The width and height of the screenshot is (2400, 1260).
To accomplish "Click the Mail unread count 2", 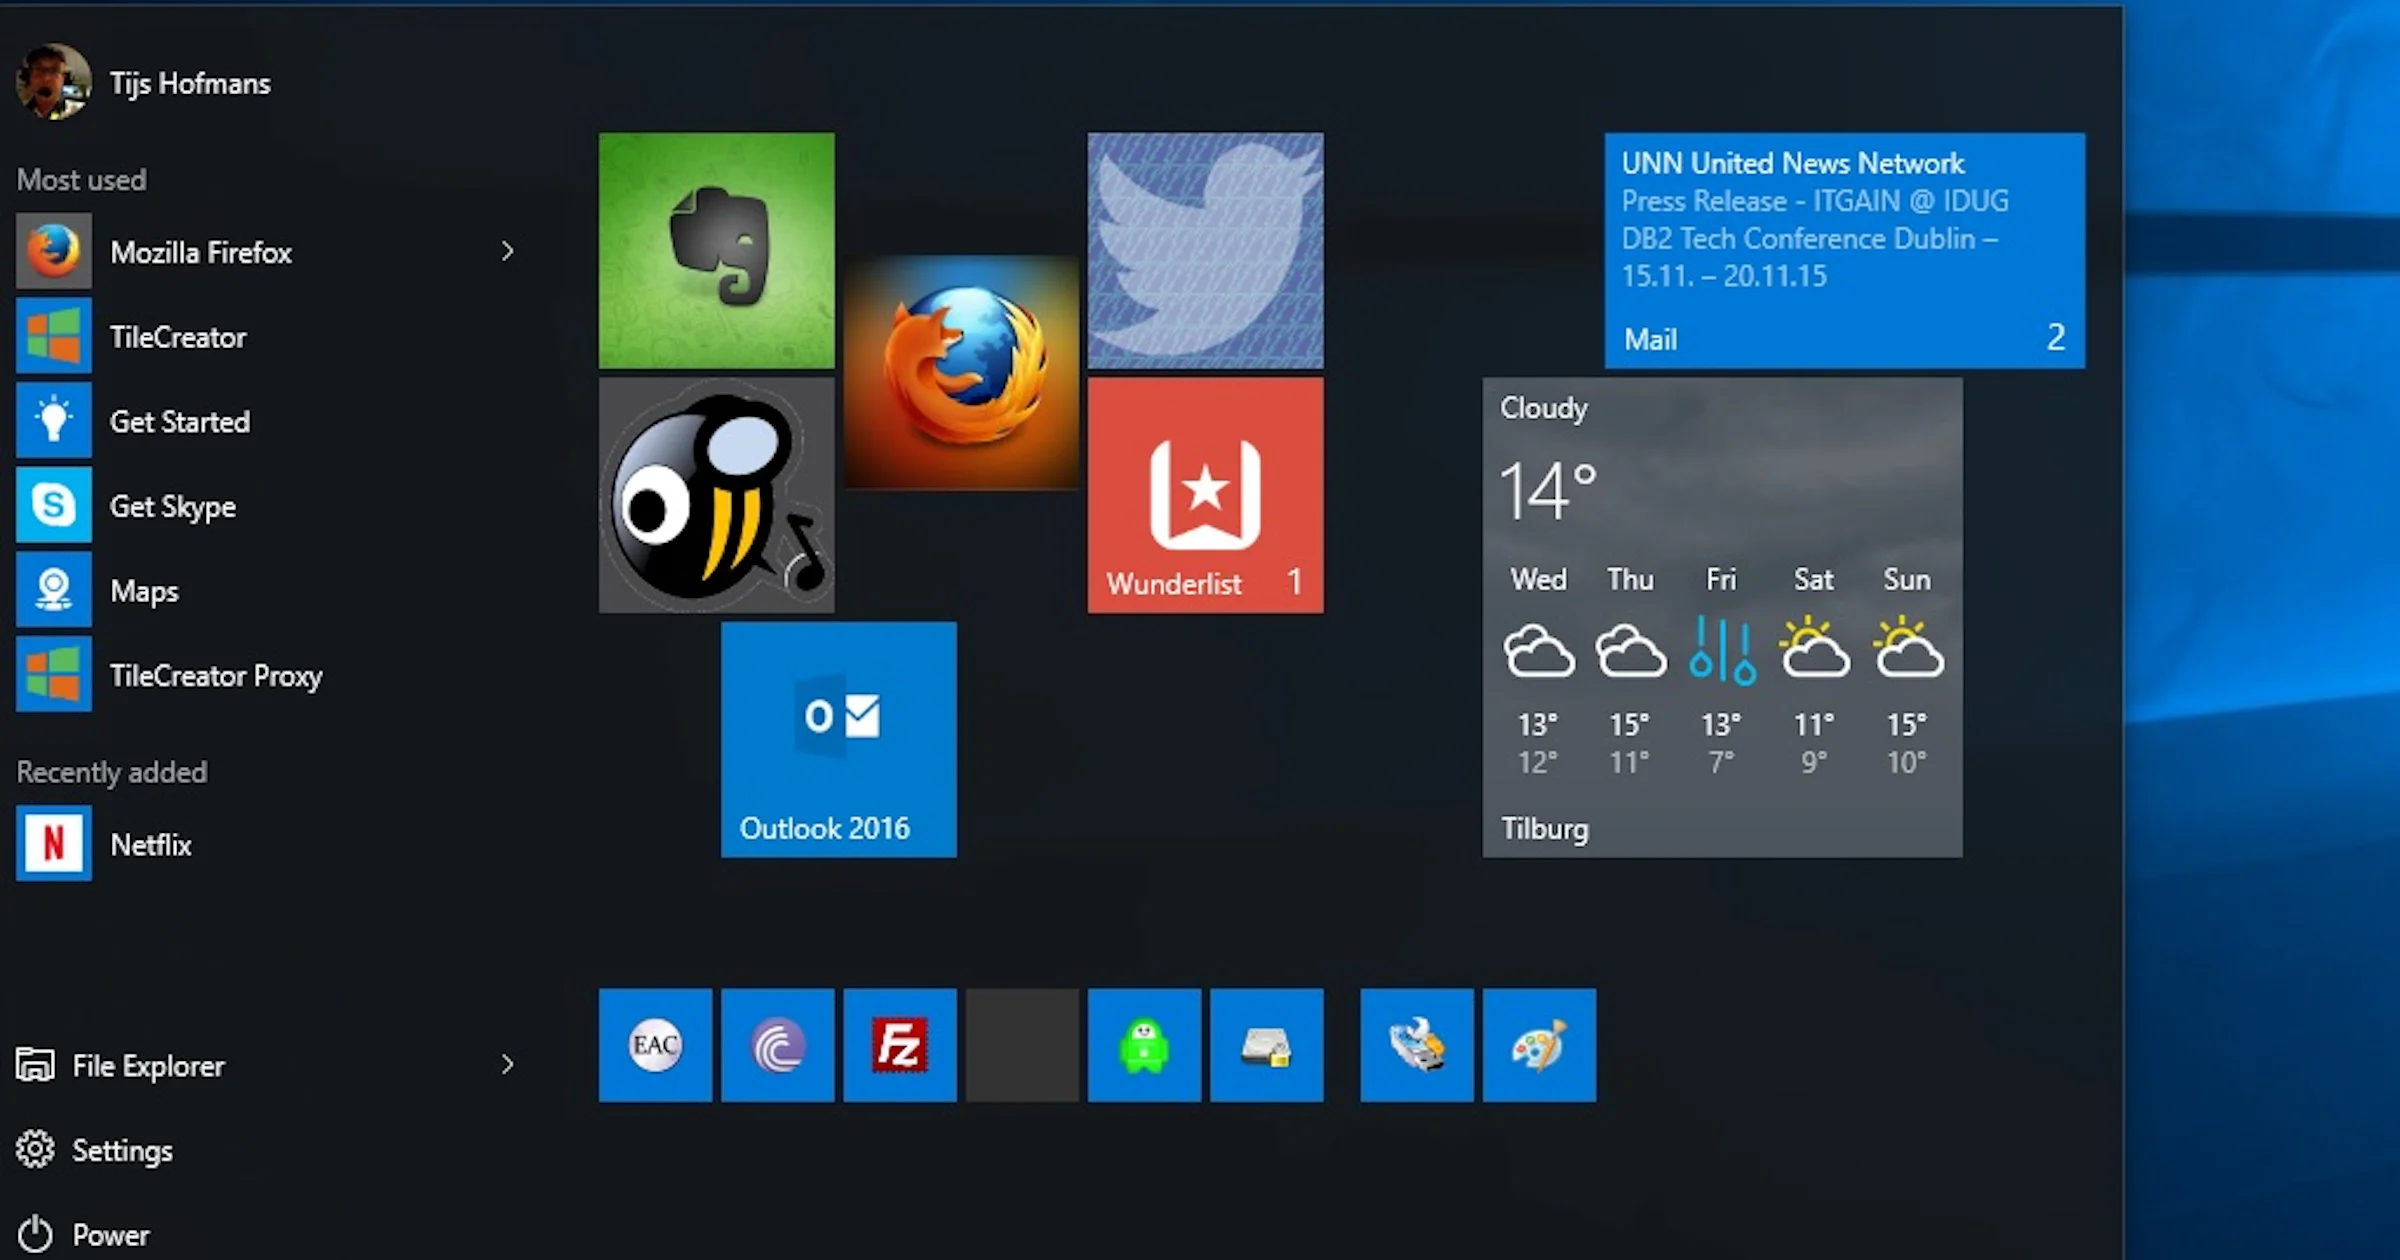I will (x=2056, y=337).
